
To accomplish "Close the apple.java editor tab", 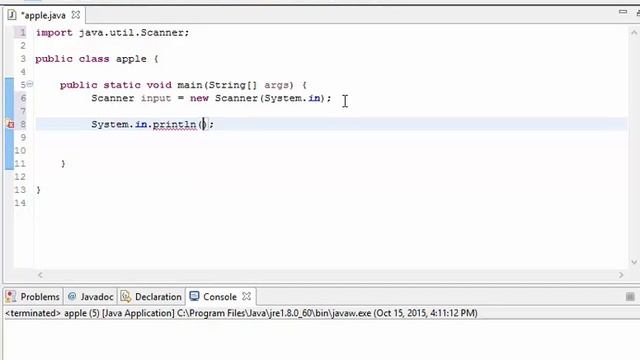I will pos(76,15).
